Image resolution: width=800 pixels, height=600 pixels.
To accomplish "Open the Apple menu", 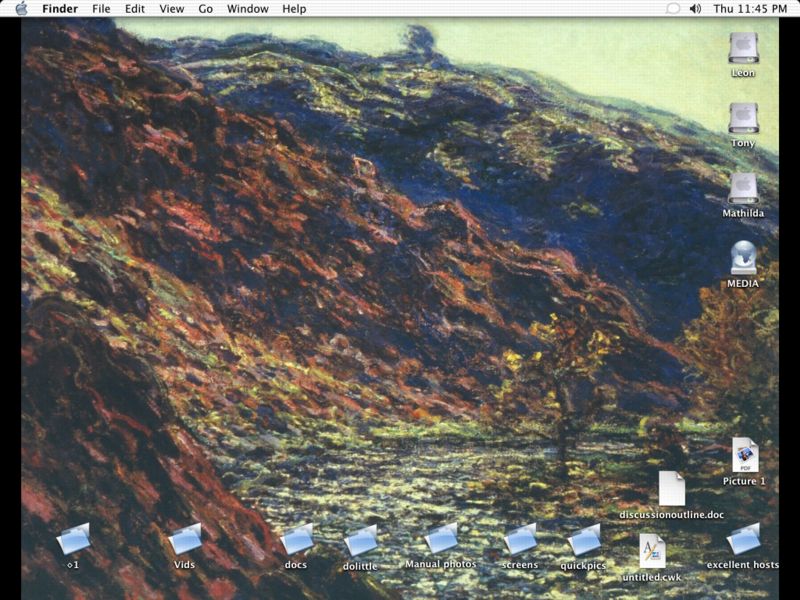I will click(21, 9).
